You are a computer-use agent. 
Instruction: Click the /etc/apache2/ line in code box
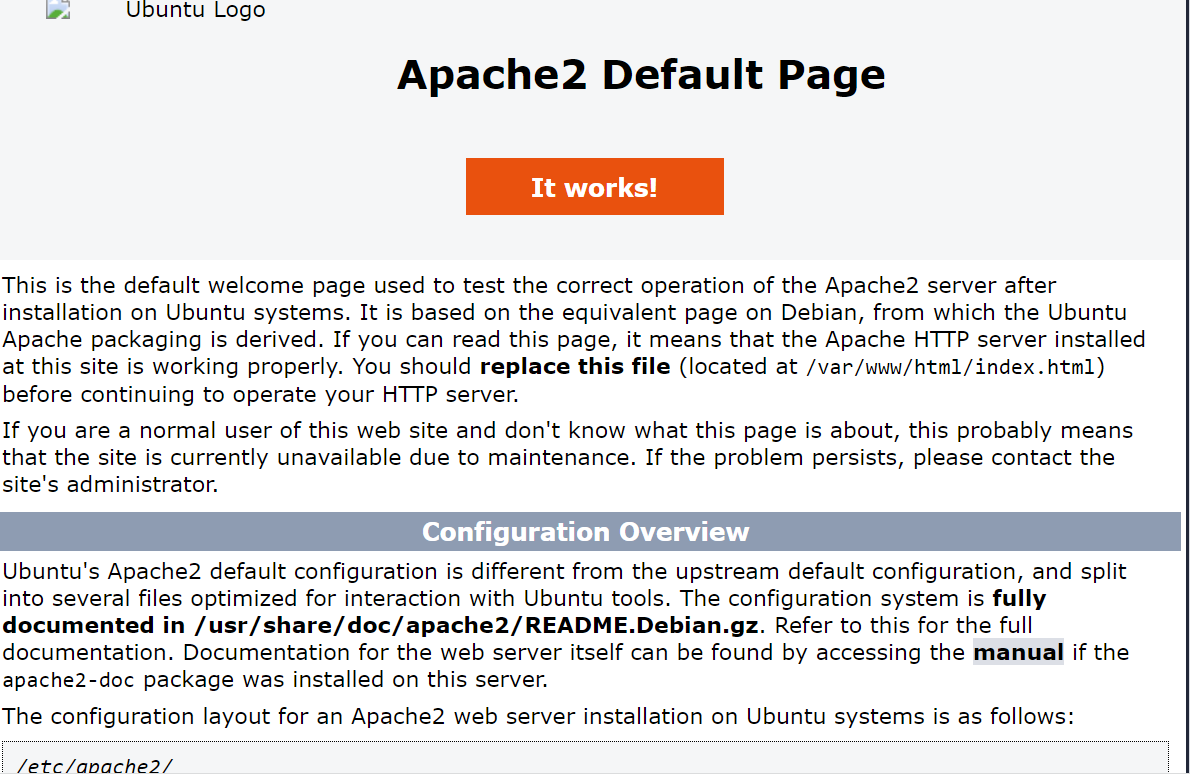coord(95,765)
